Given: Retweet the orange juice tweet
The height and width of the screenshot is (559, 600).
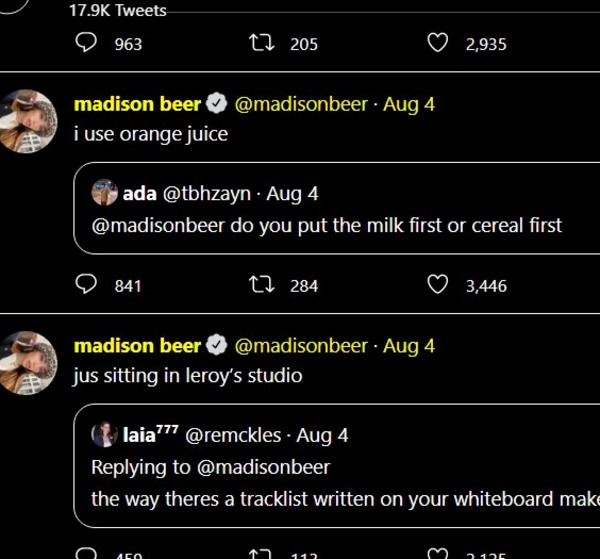Looking at the screenshot, I should point(261,285).
